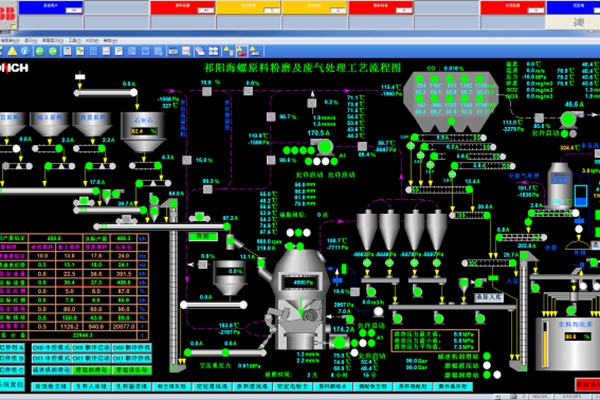Click the damper valve showing 0.0 % at top
Viewport: 600px width, 400px height.
(x=248, y=91)
